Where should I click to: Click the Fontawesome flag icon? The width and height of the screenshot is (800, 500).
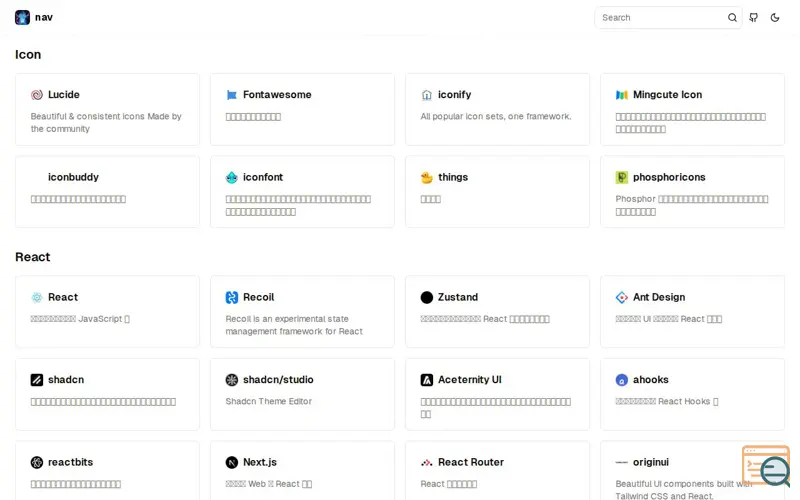click(232, 95)
